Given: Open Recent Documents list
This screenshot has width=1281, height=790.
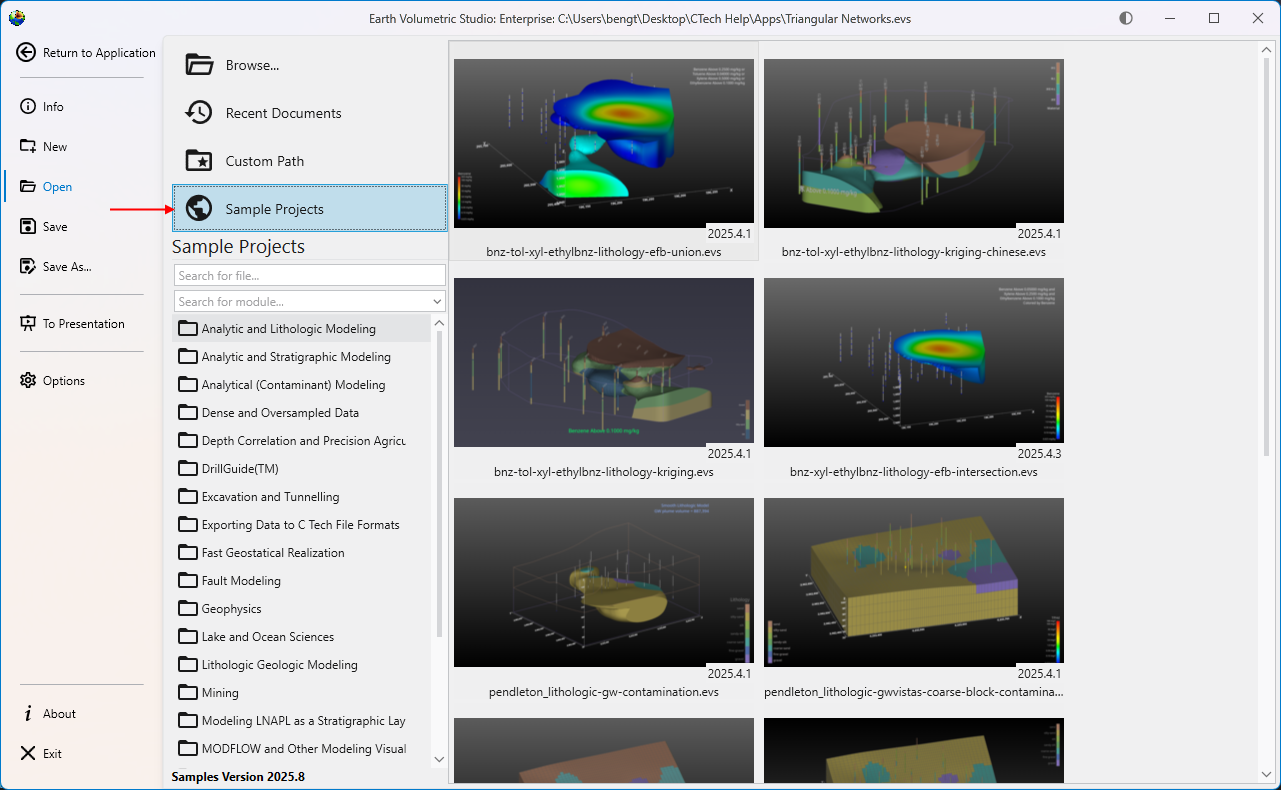Looking at the screenshot, I should pyautogui.click(x=283, y=113).
